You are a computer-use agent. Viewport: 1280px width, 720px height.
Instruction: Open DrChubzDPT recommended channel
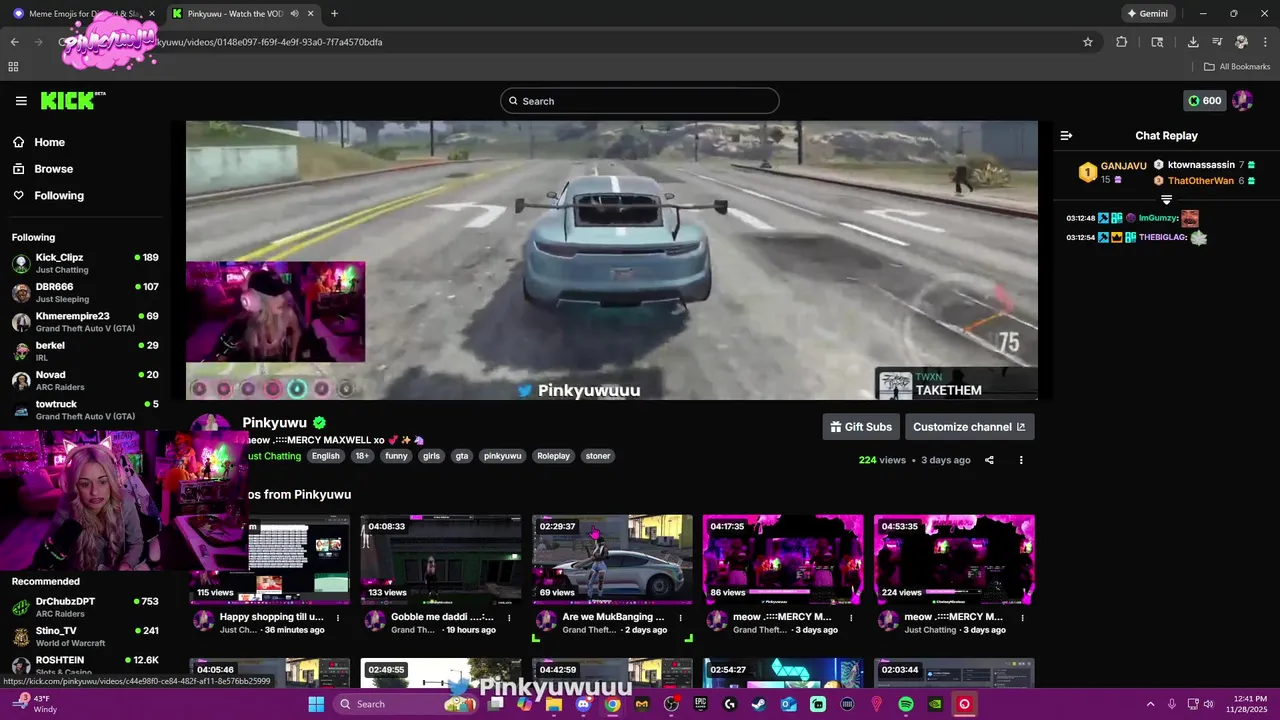(85, 607)
